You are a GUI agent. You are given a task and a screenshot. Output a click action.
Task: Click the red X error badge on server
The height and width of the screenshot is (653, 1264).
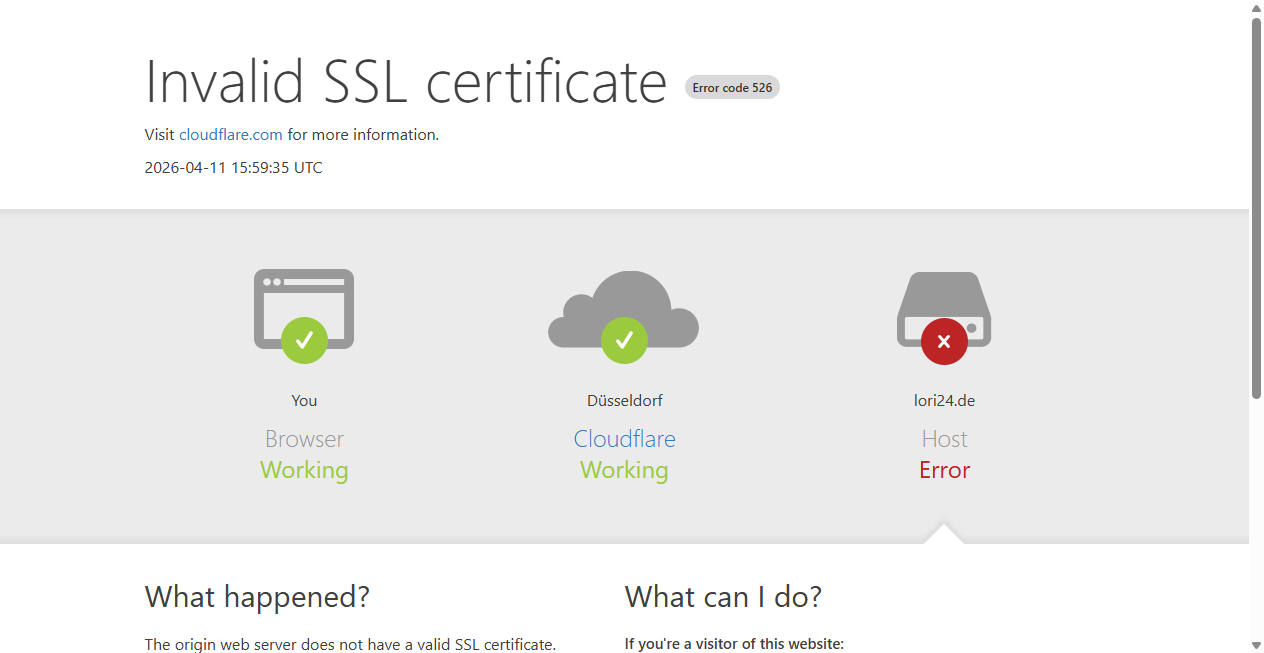(944, 342)
